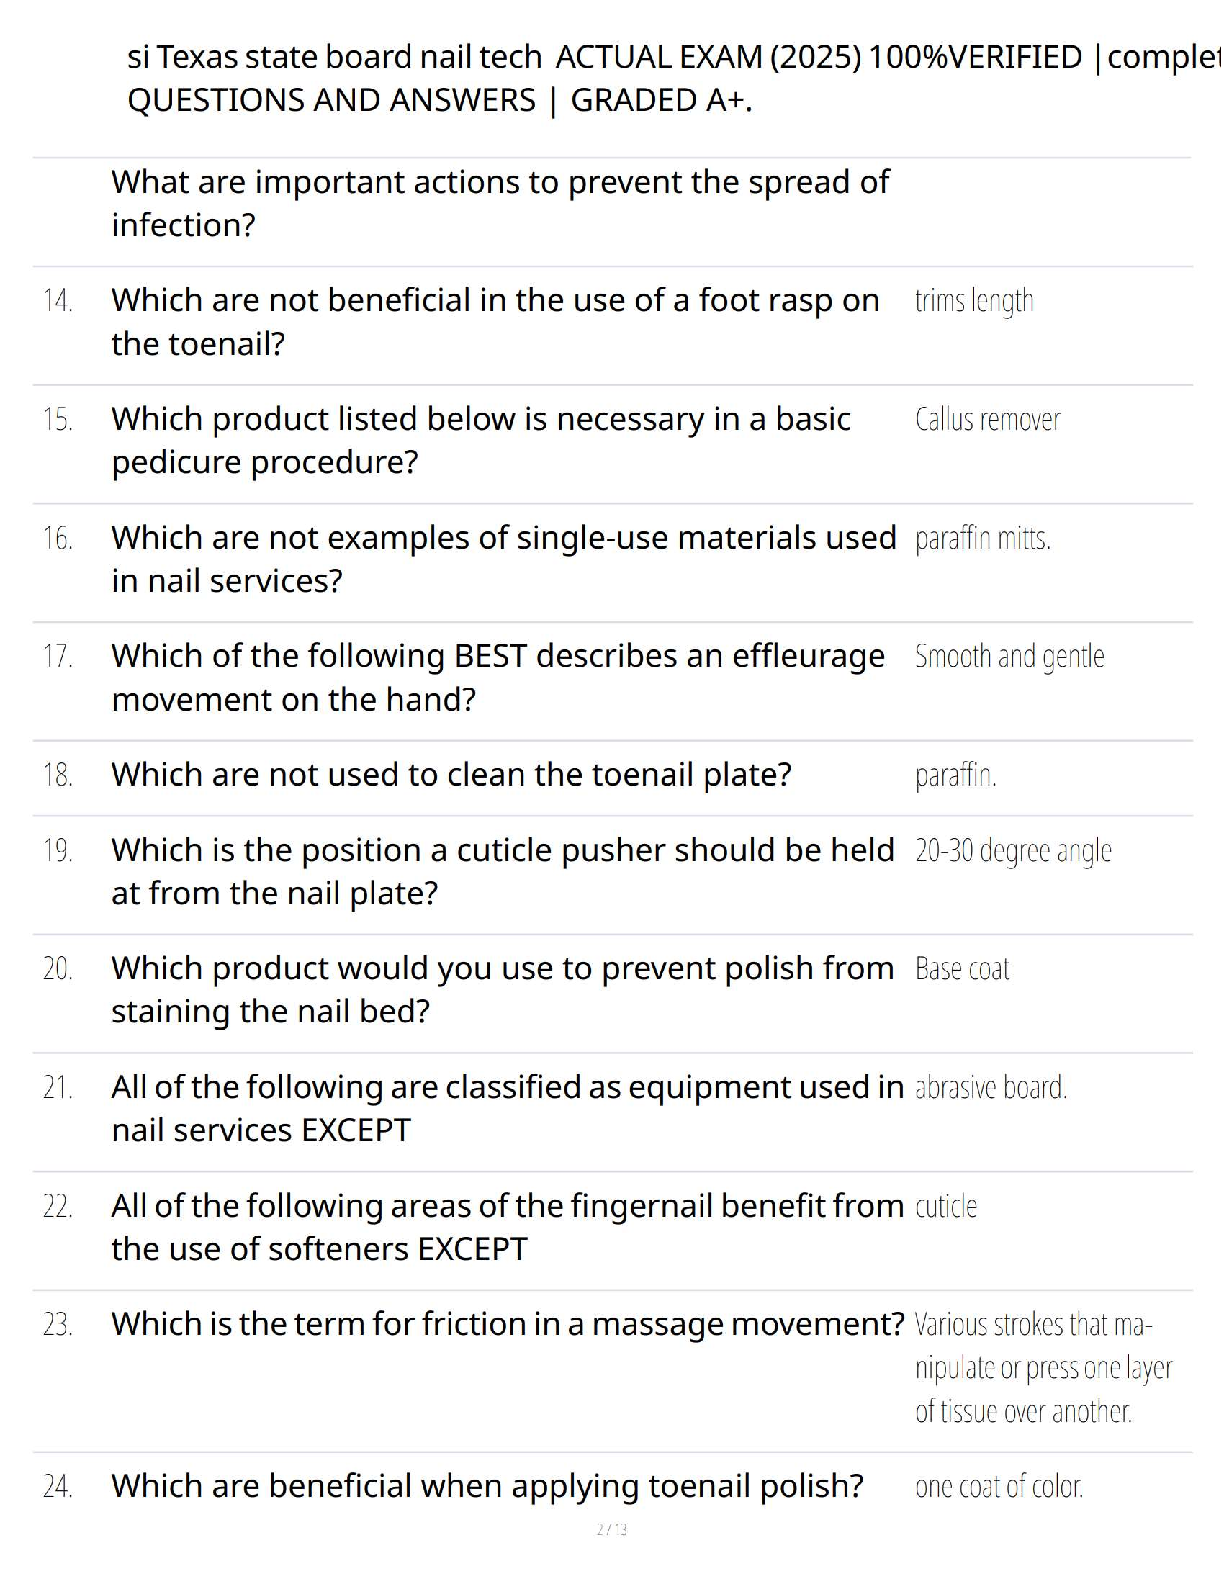Select question 18 about cleaning toenail plate
The image size is (1224, 1584).
451,775
